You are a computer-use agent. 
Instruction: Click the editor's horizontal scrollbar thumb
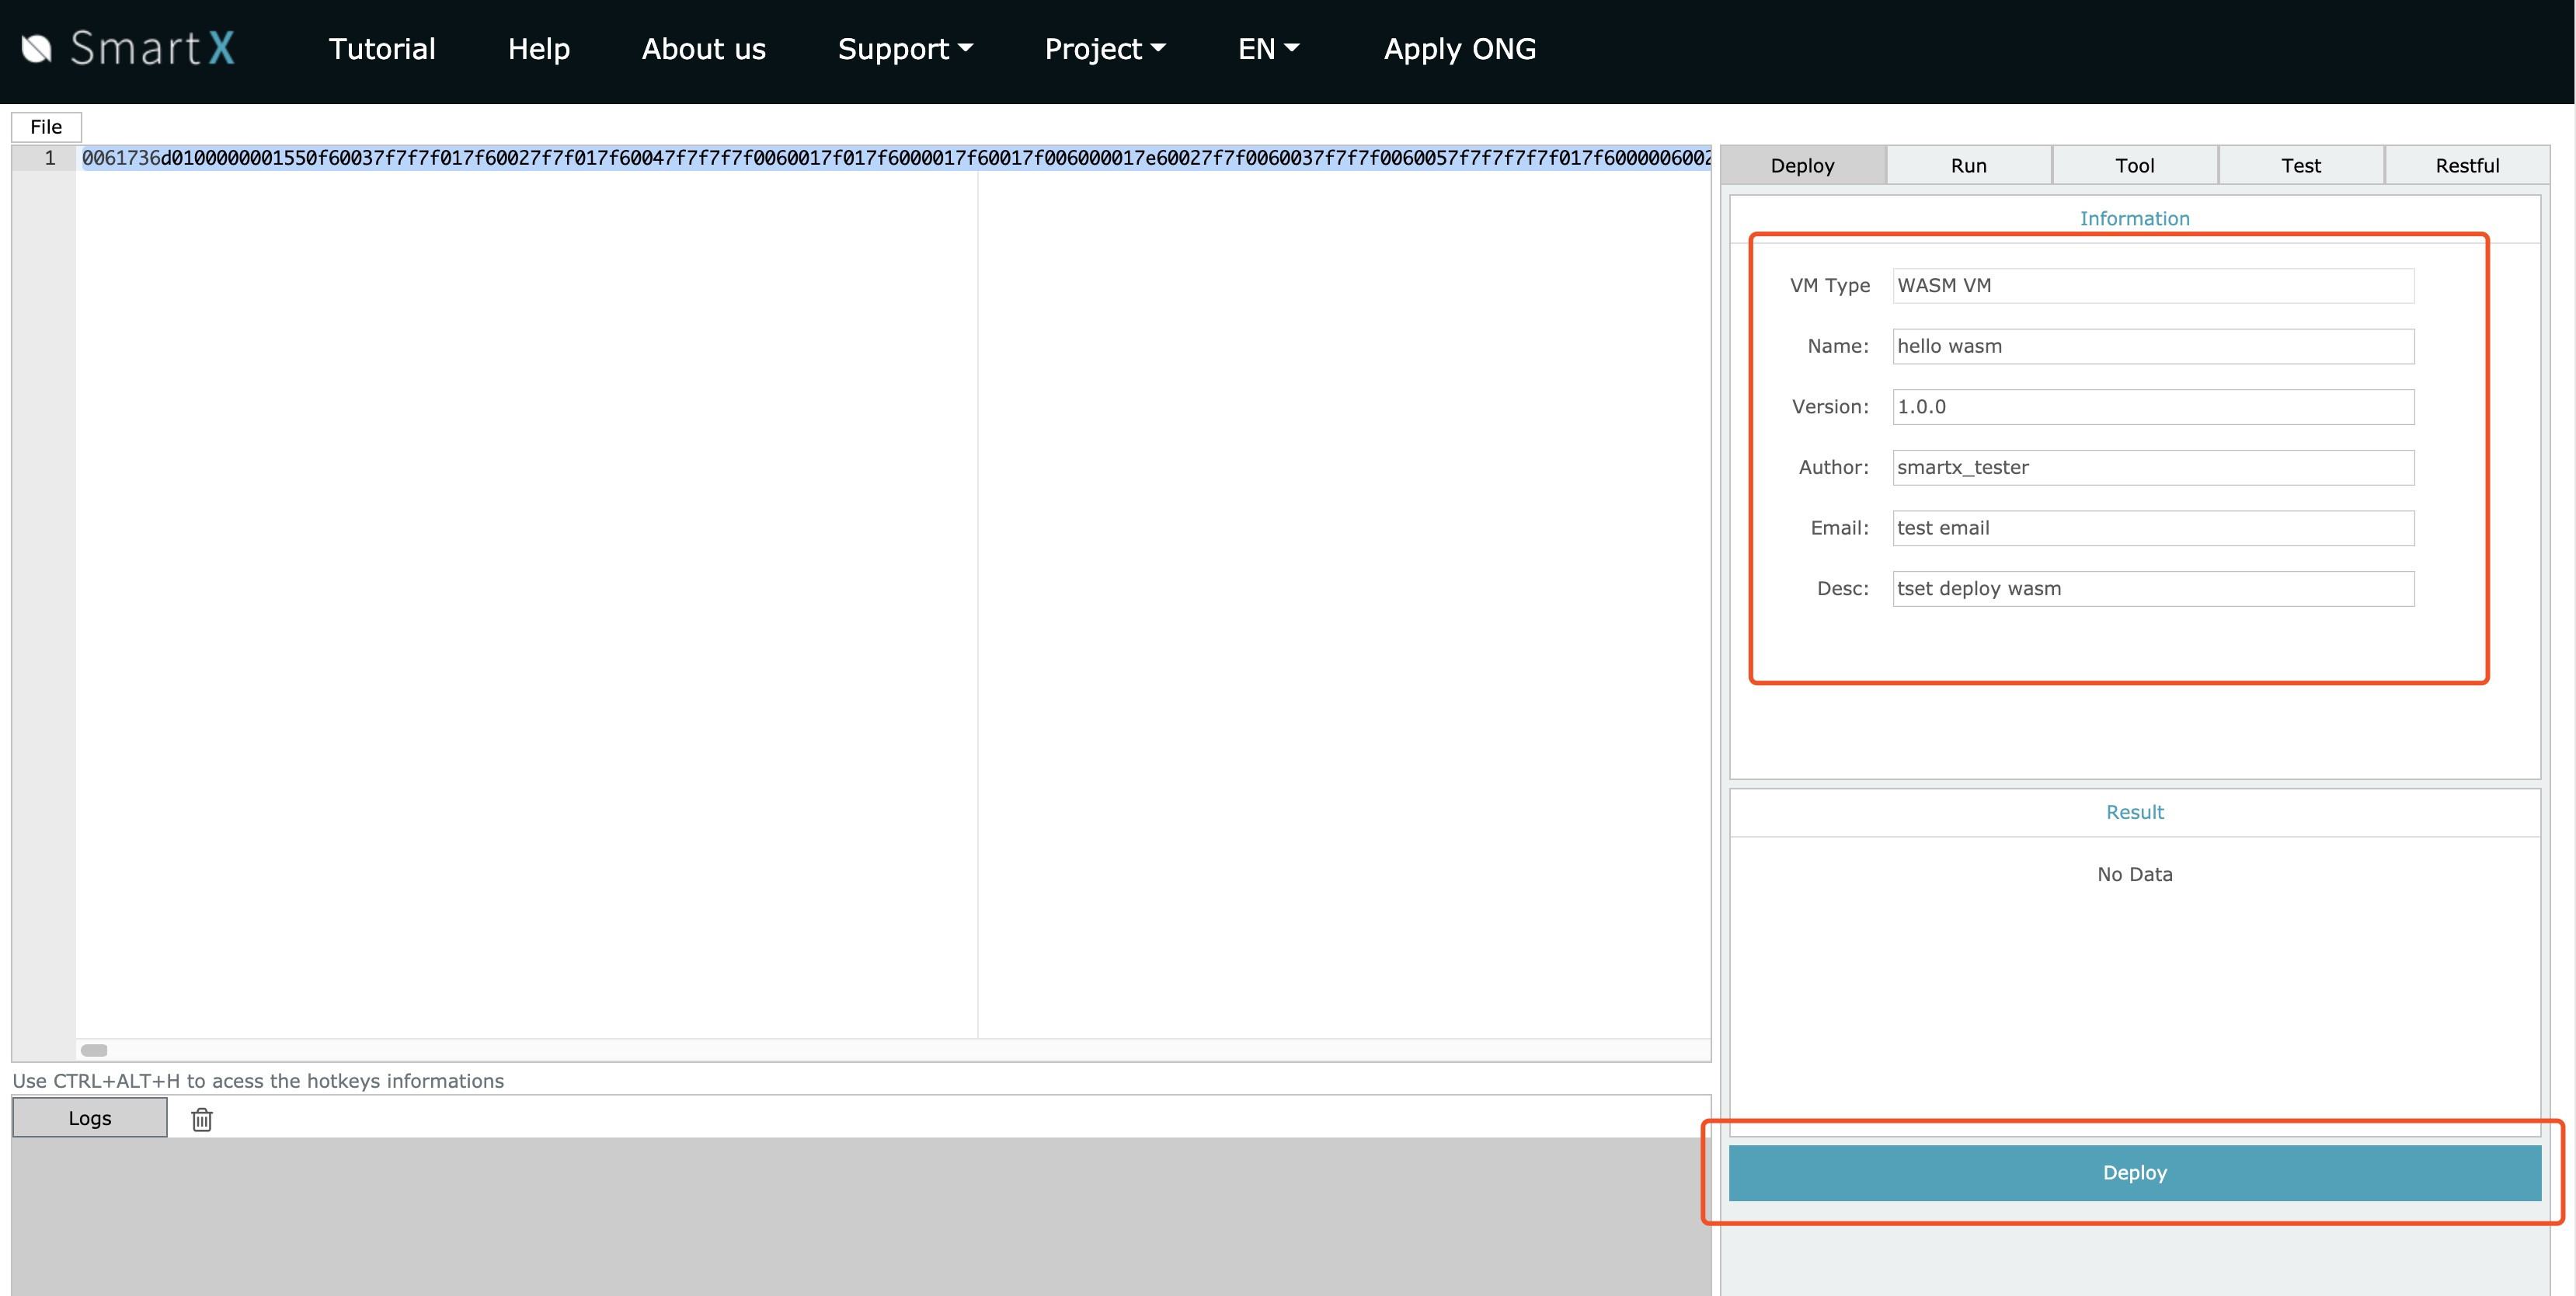tap(94, 1050)
